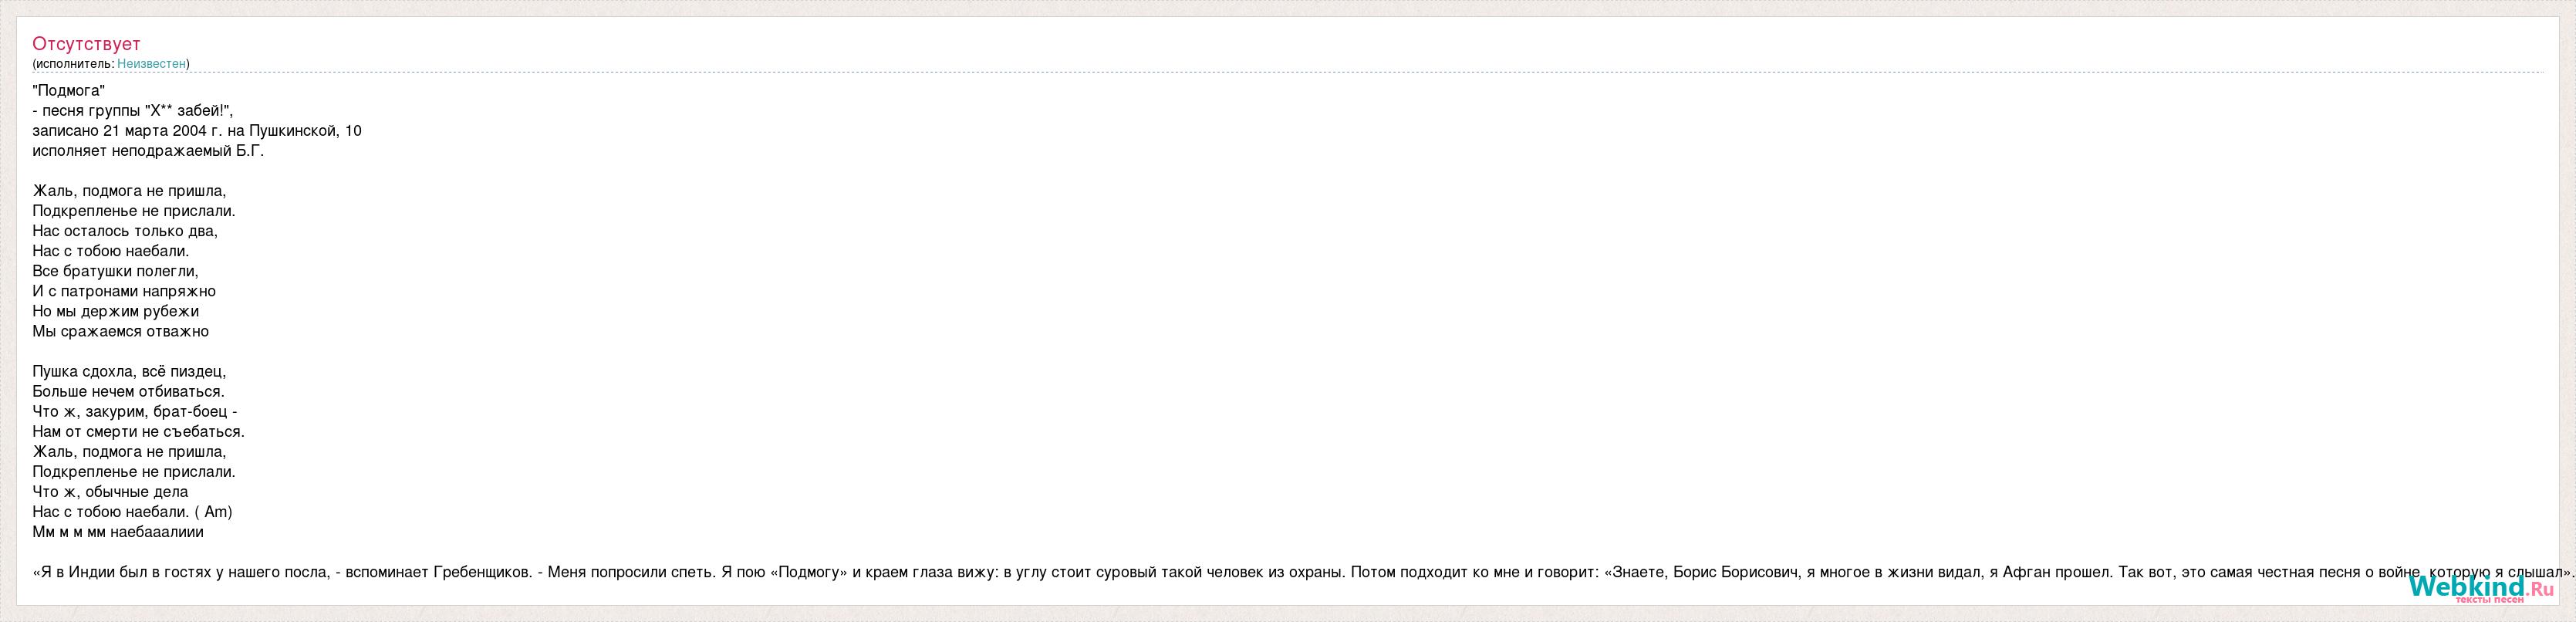Click the lyric "Что ж, обычные дела"

coord(110,491)
